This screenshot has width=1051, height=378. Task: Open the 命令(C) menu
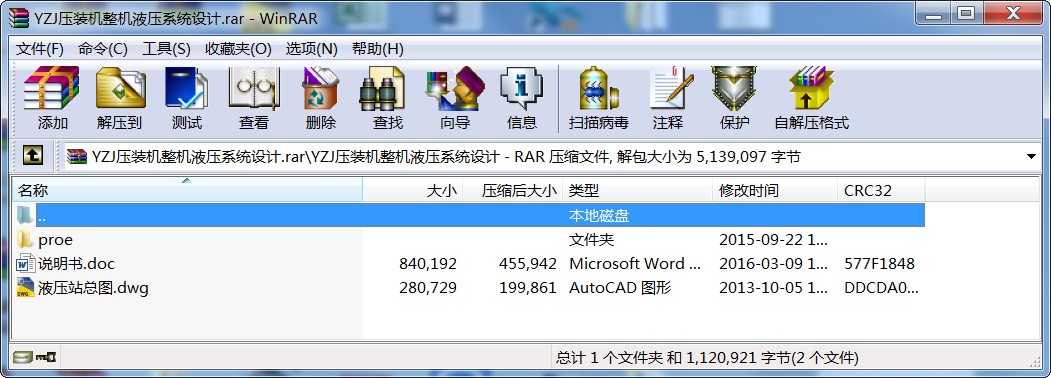[103, 49]
